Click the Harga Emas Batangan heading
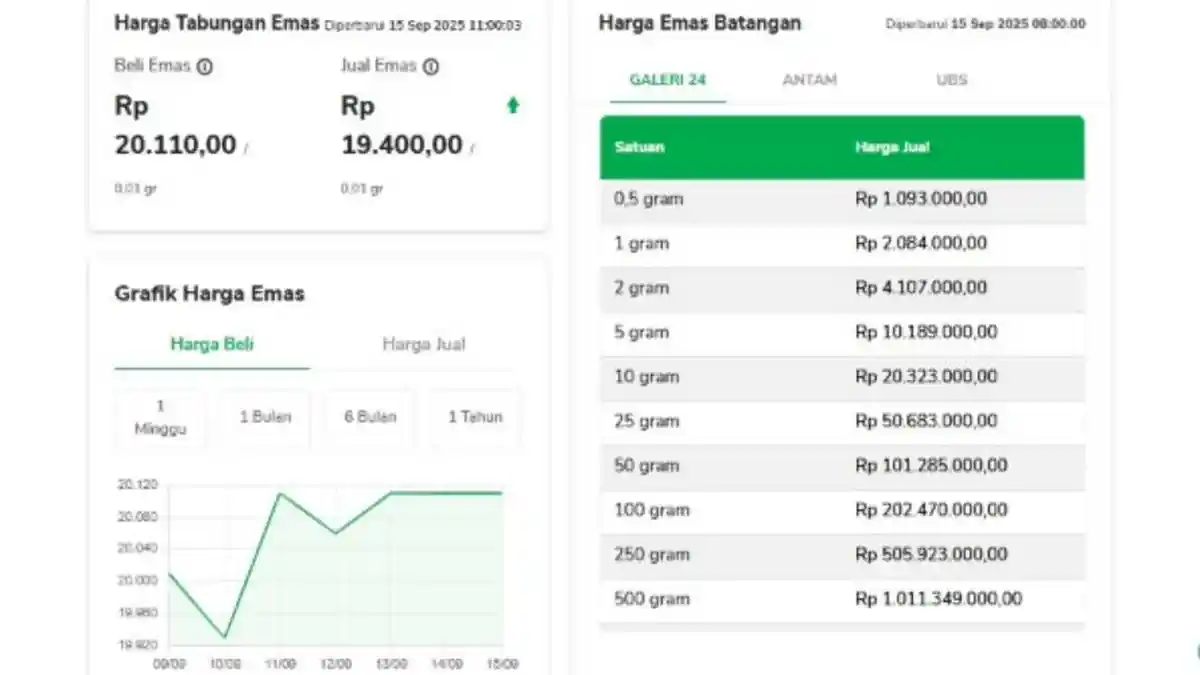This screenshot has height=675, width=1200. point(700,23)
